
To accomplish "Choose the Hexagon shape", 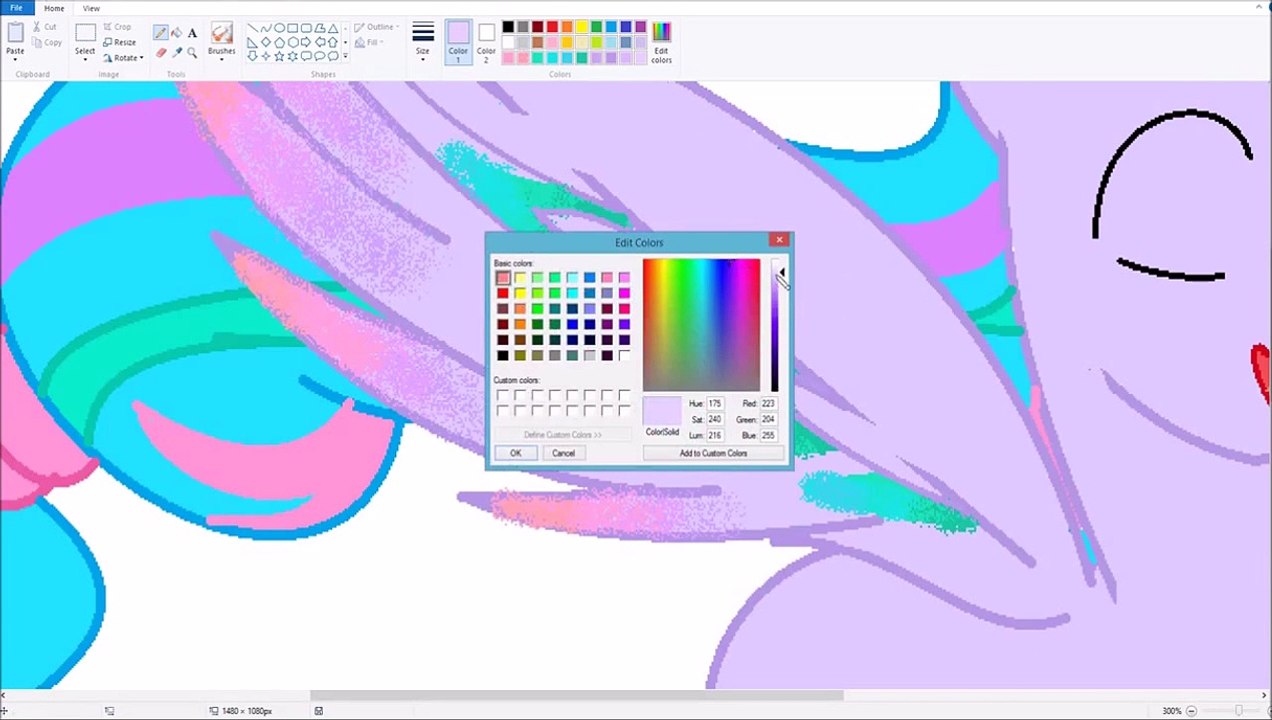I will (x=292, y=42).
